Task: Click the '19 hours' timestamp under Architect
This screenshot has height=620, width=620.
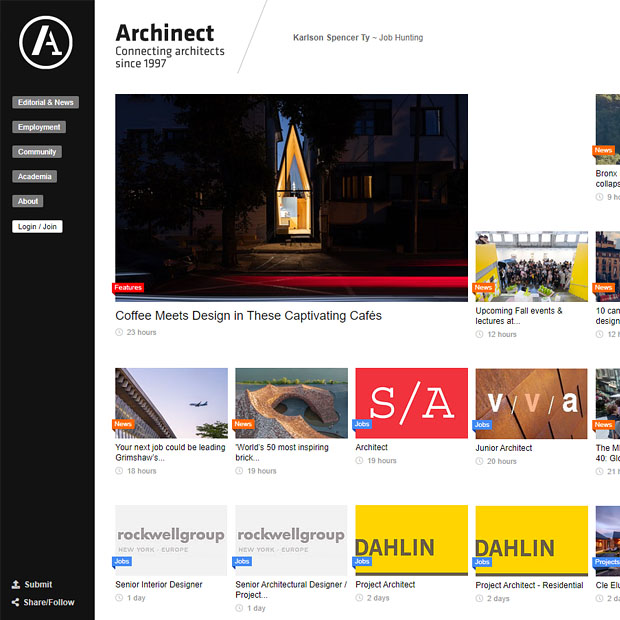Action: pyautogui.click(x=382, y=461)
